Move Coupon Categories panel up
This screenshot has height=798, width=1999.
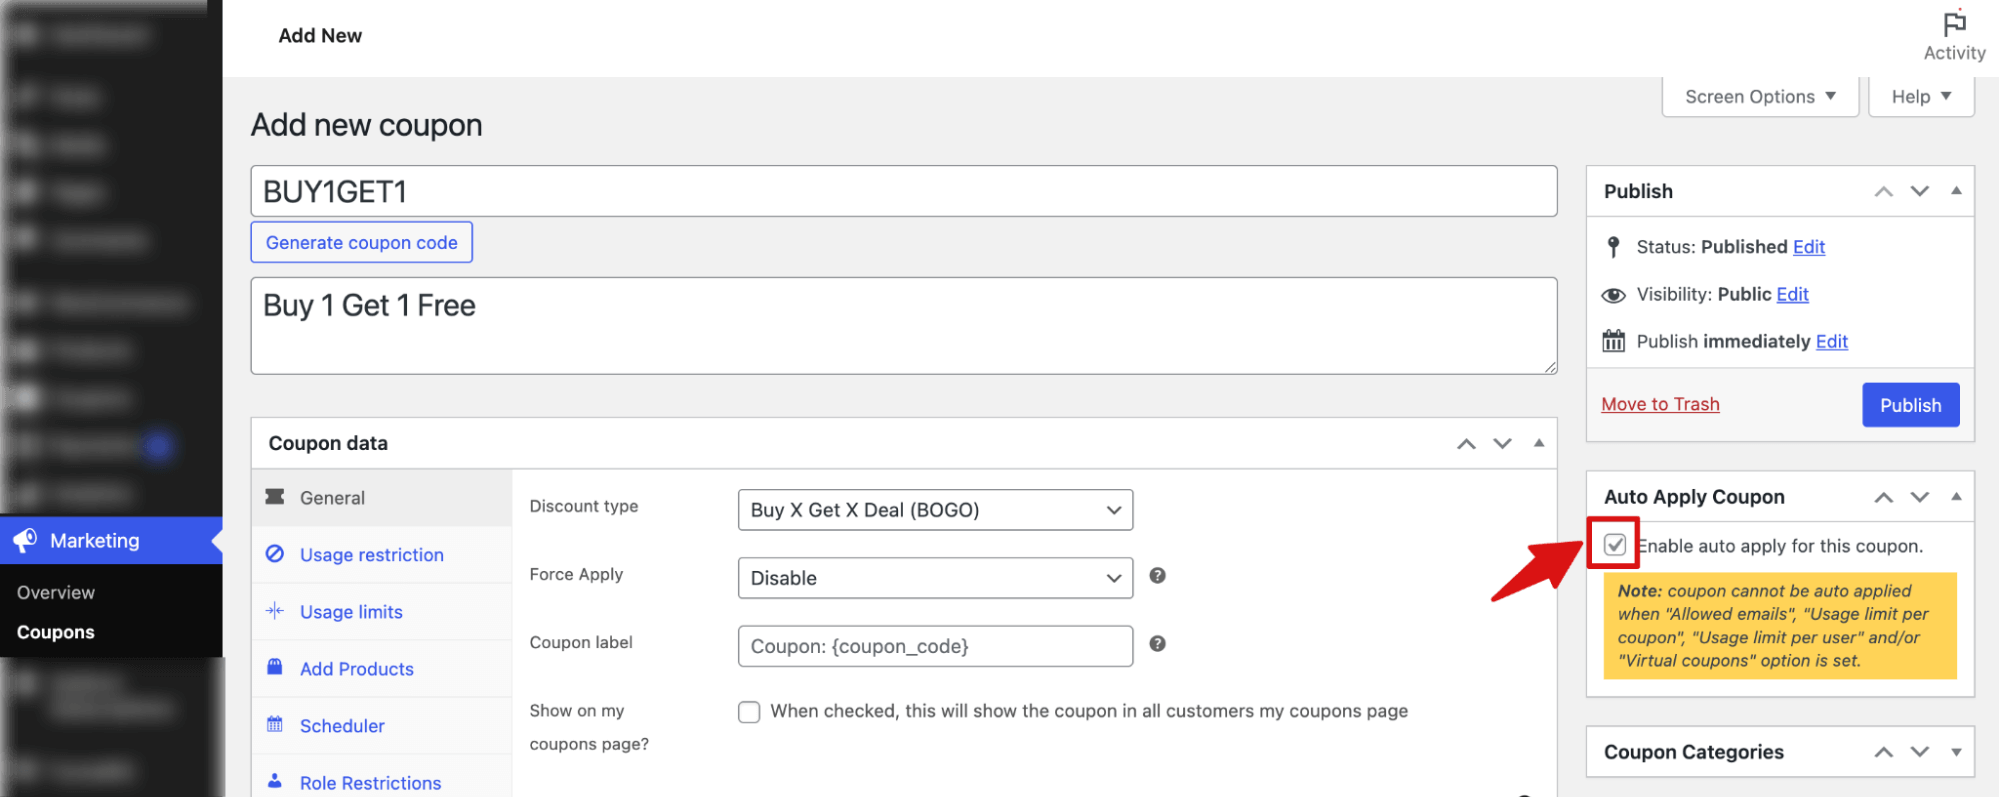point(1884,752)
